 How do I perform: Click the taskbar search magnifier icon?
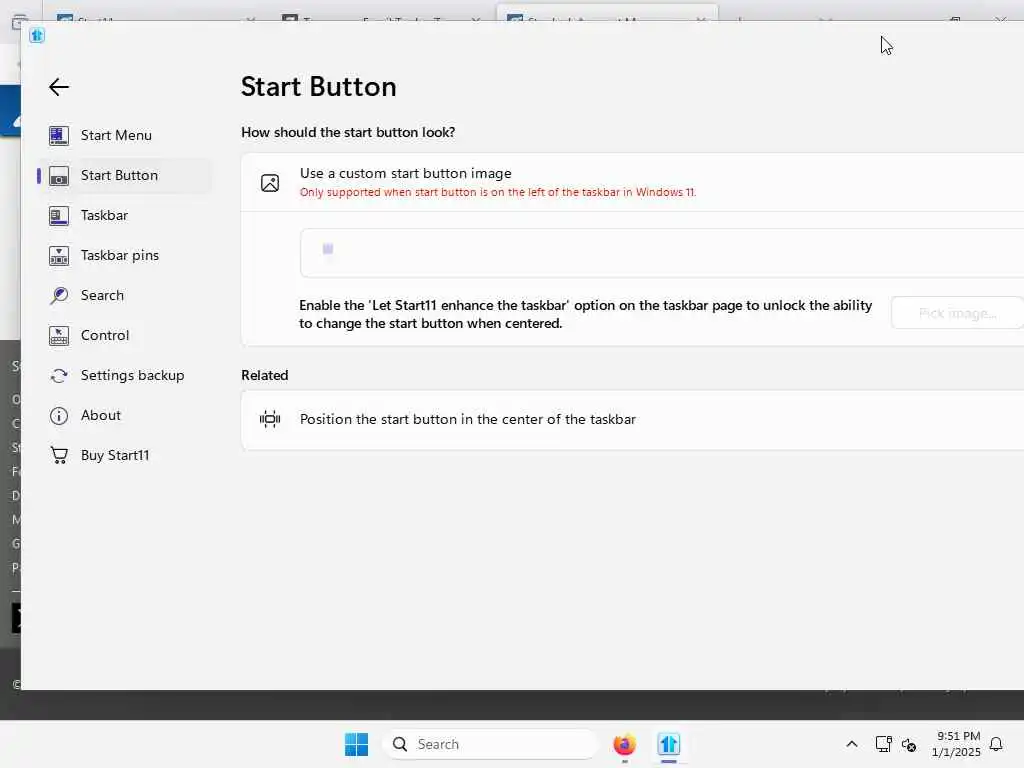[400, 744]
